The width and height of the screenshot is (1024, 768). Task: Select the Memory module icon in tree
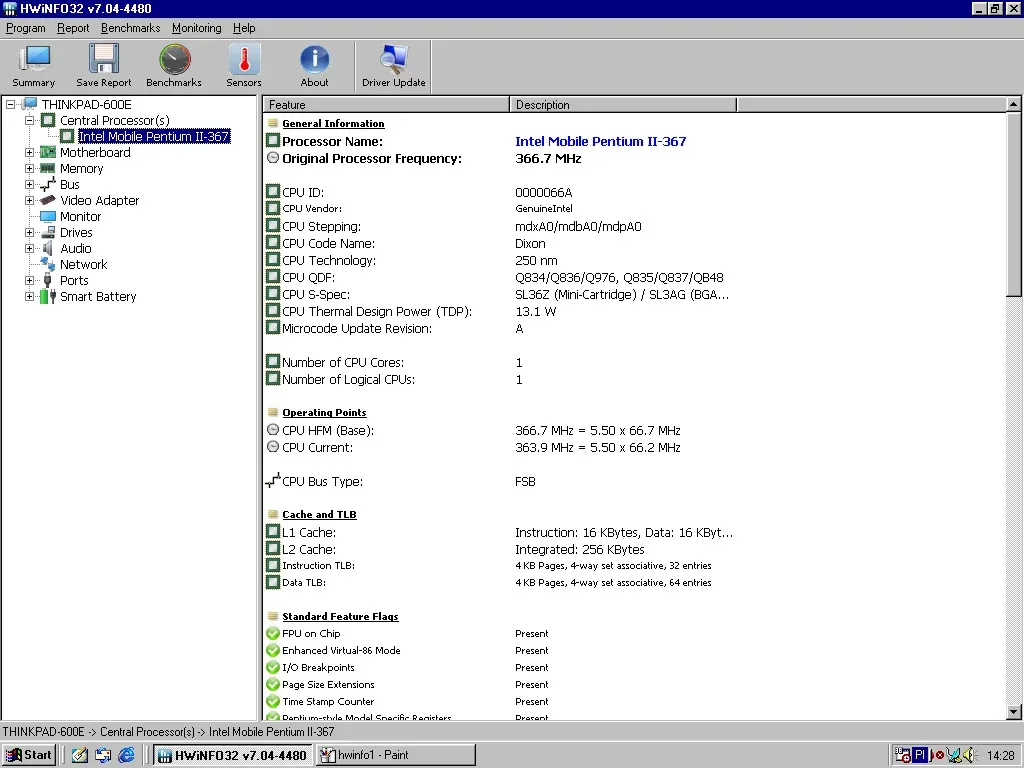click(48, 168)
